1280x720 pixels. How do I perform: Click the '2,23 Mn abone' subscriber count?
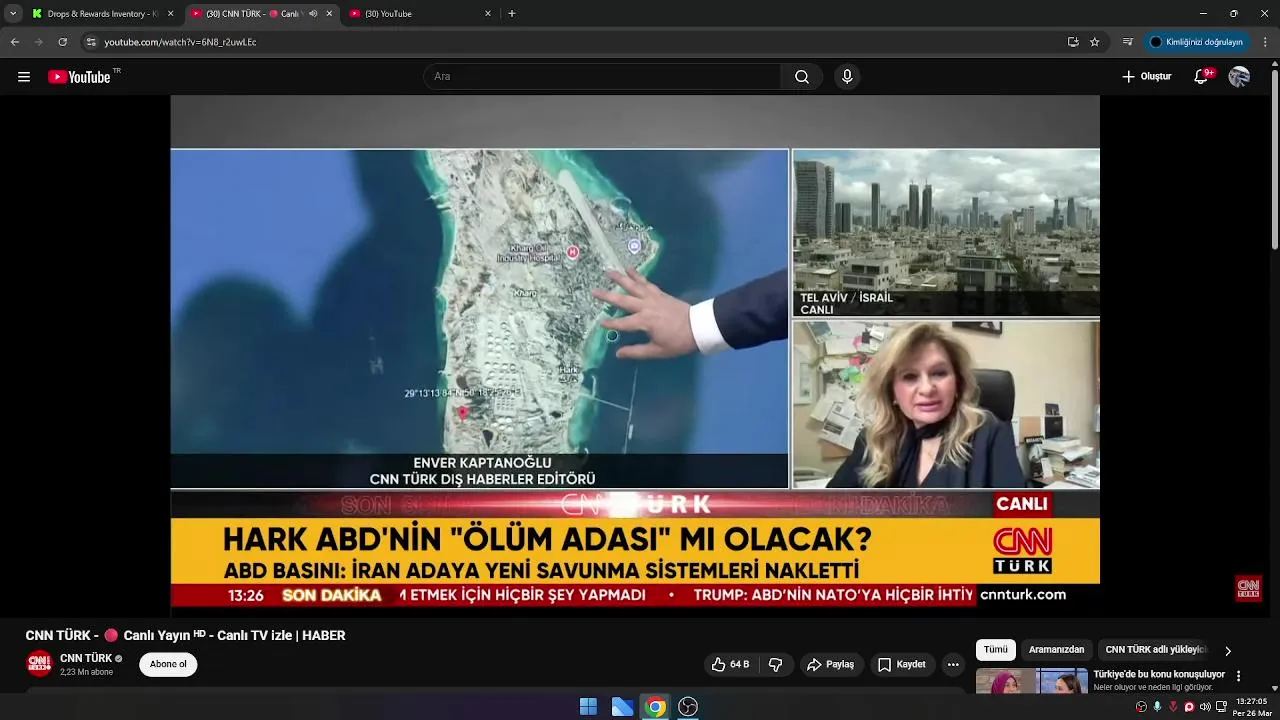(86, 672)
